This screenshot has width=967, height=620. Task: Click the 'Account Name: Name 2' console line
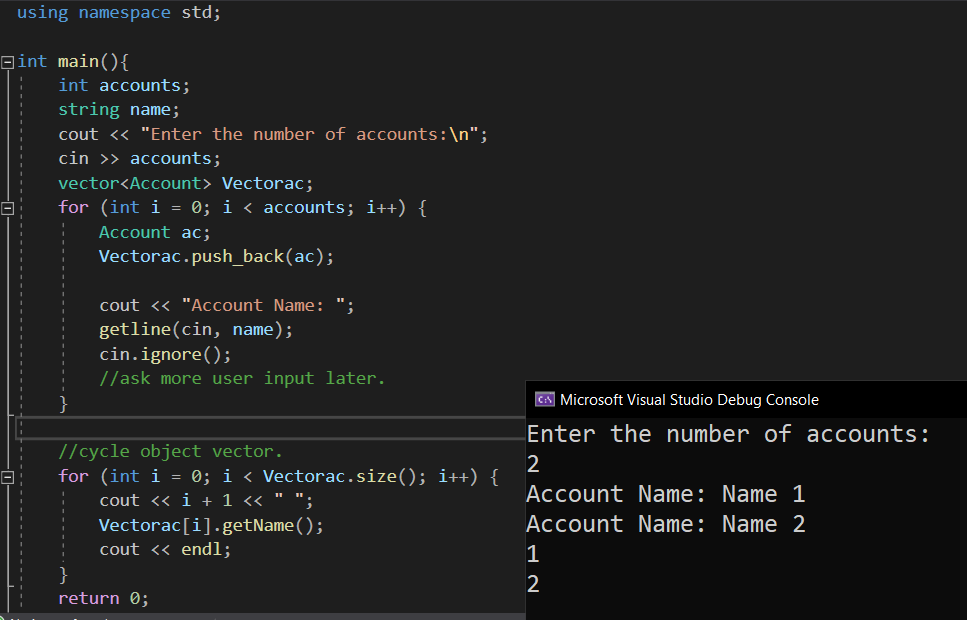(x=666, y=523)
